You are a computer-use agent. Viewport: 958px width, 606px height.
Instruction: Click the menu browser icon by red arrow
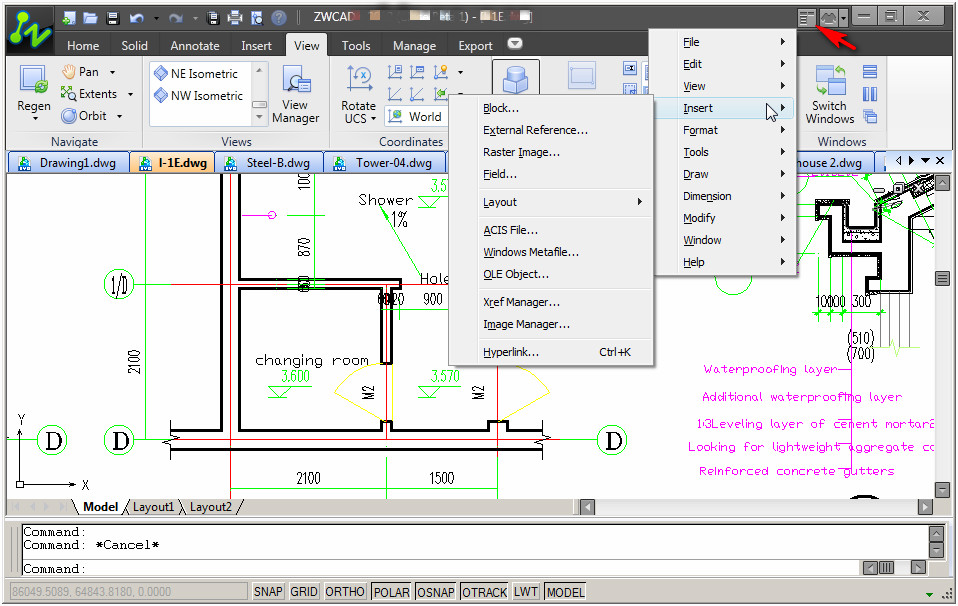pos(807,17)
